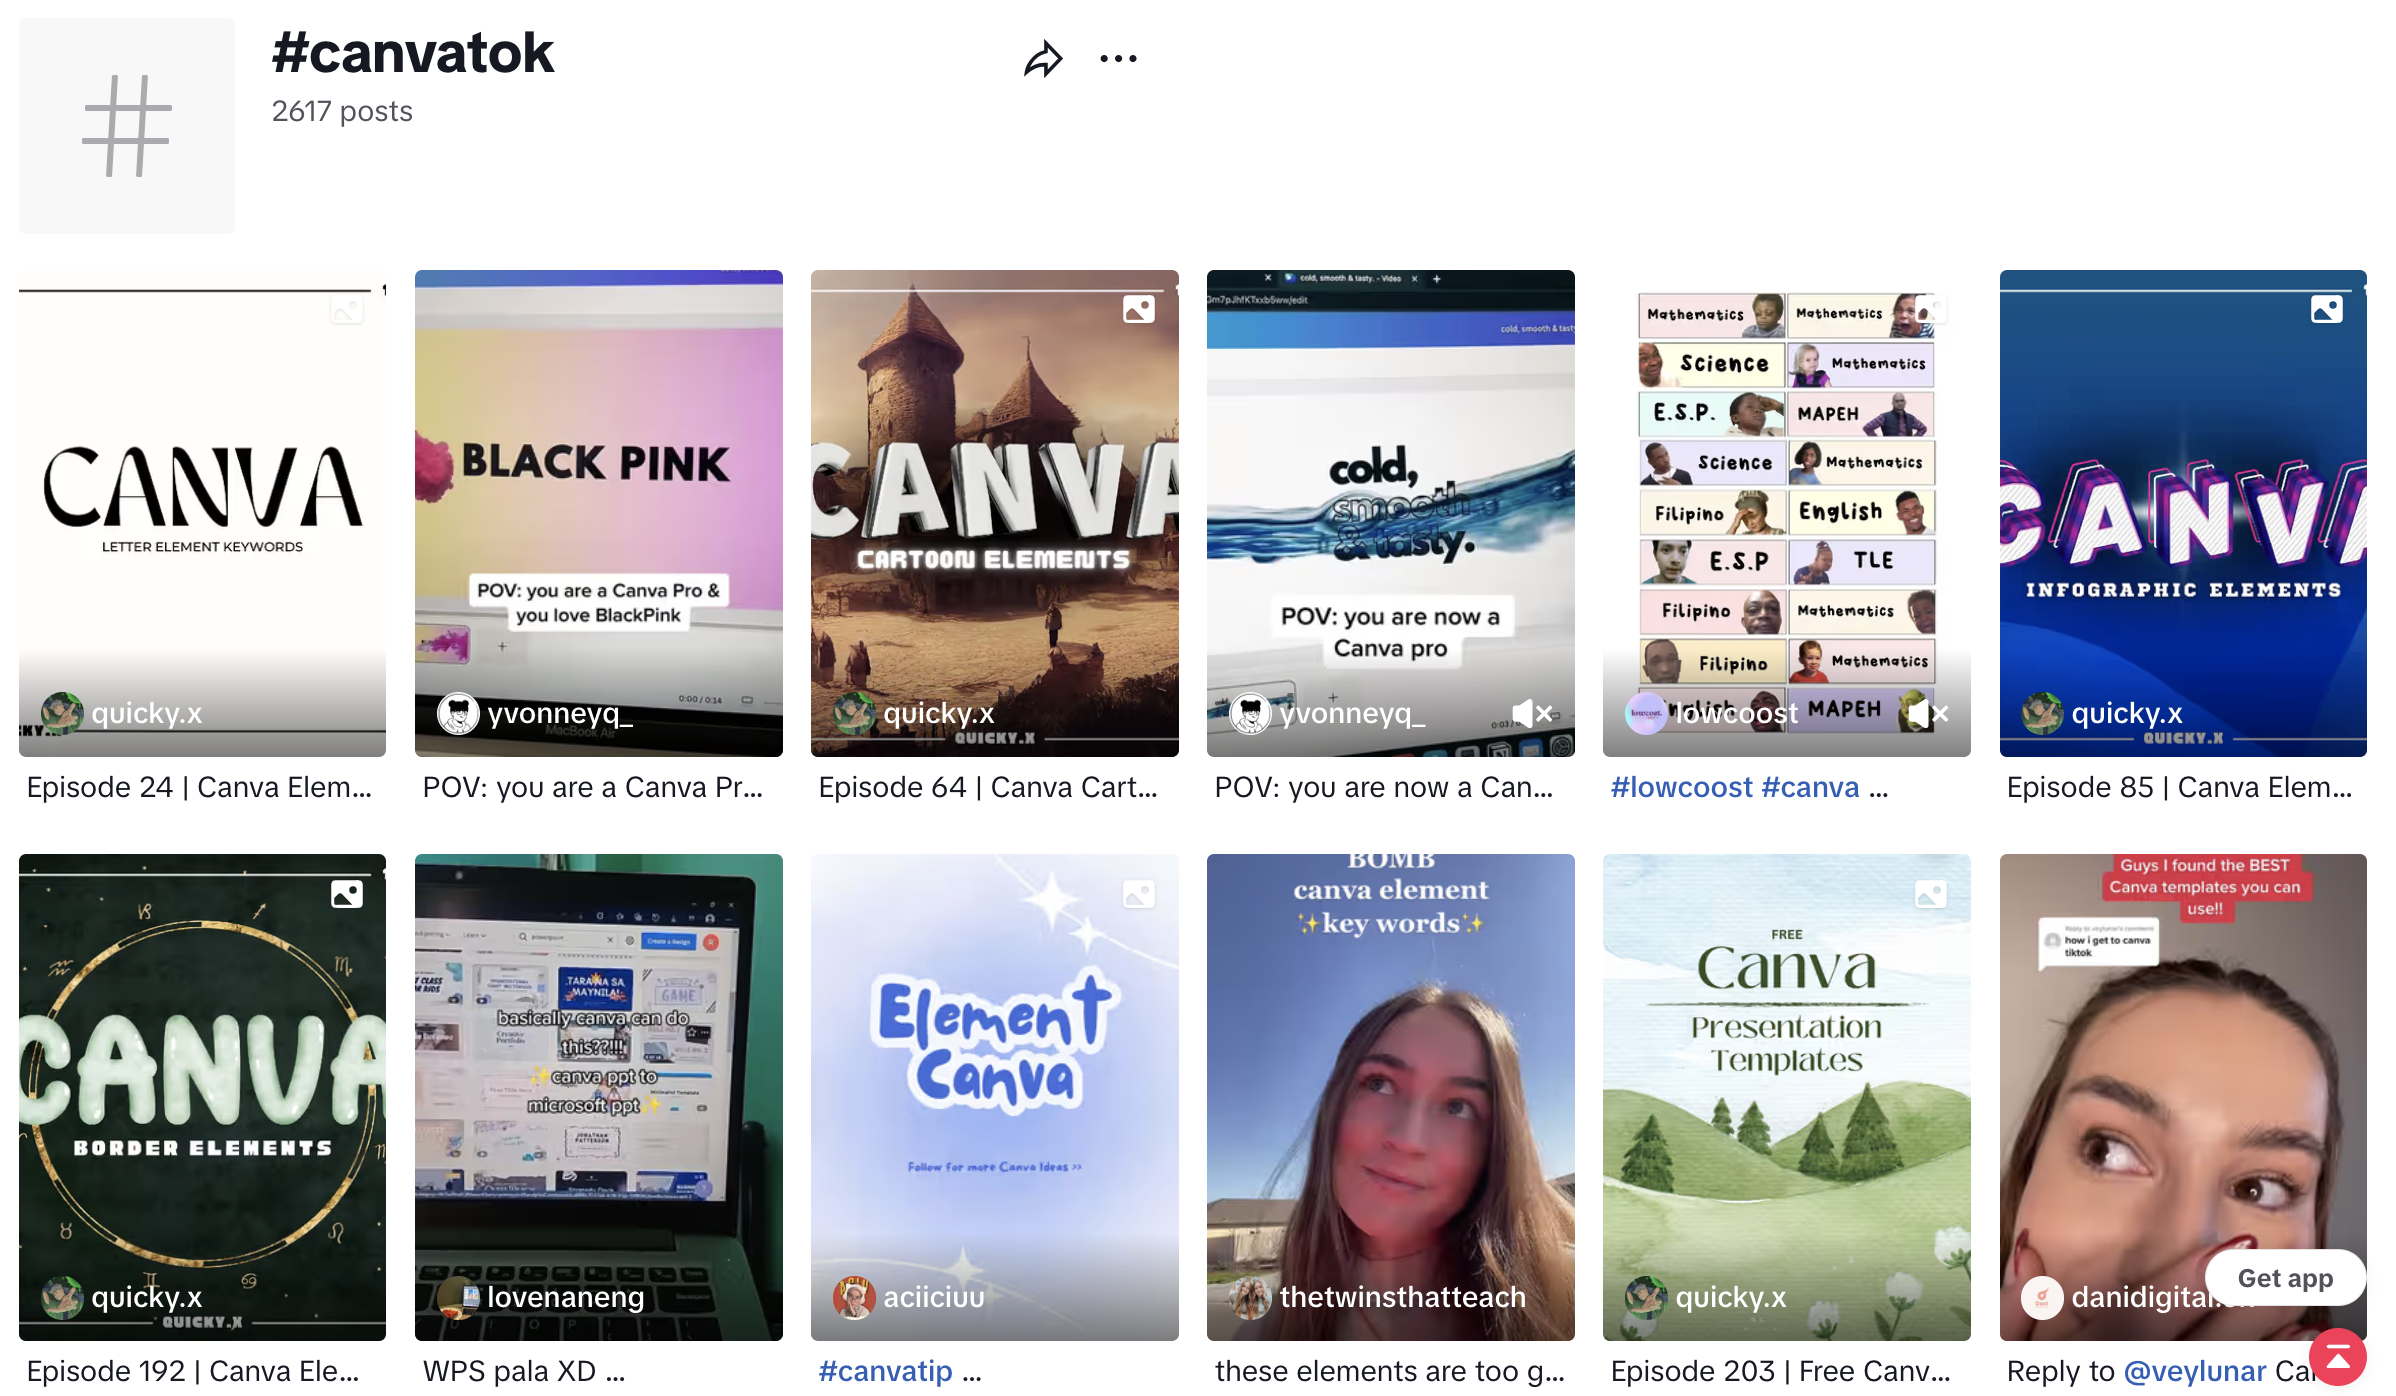2396x1396 pixels.
Task: Open yvonneyq_ avatar on Canva pro post
Action: pyautogui.click(x=1250, y=713)
